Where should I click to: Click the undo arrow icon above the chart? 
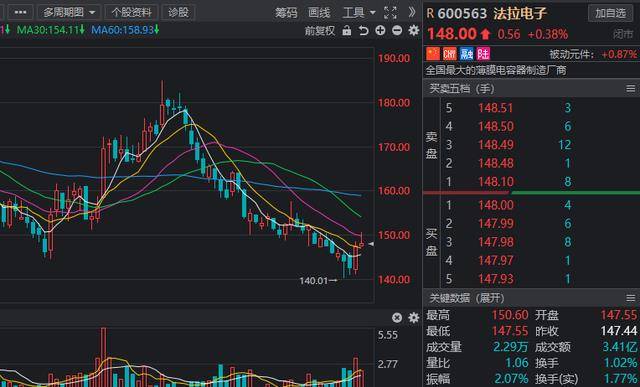tap(363, 31)
